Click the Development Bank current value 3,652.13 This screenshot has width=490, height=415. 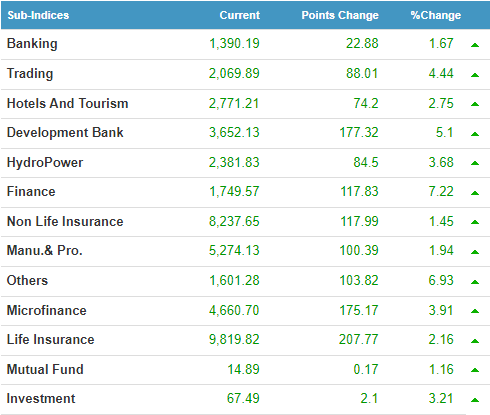[234, 132]
